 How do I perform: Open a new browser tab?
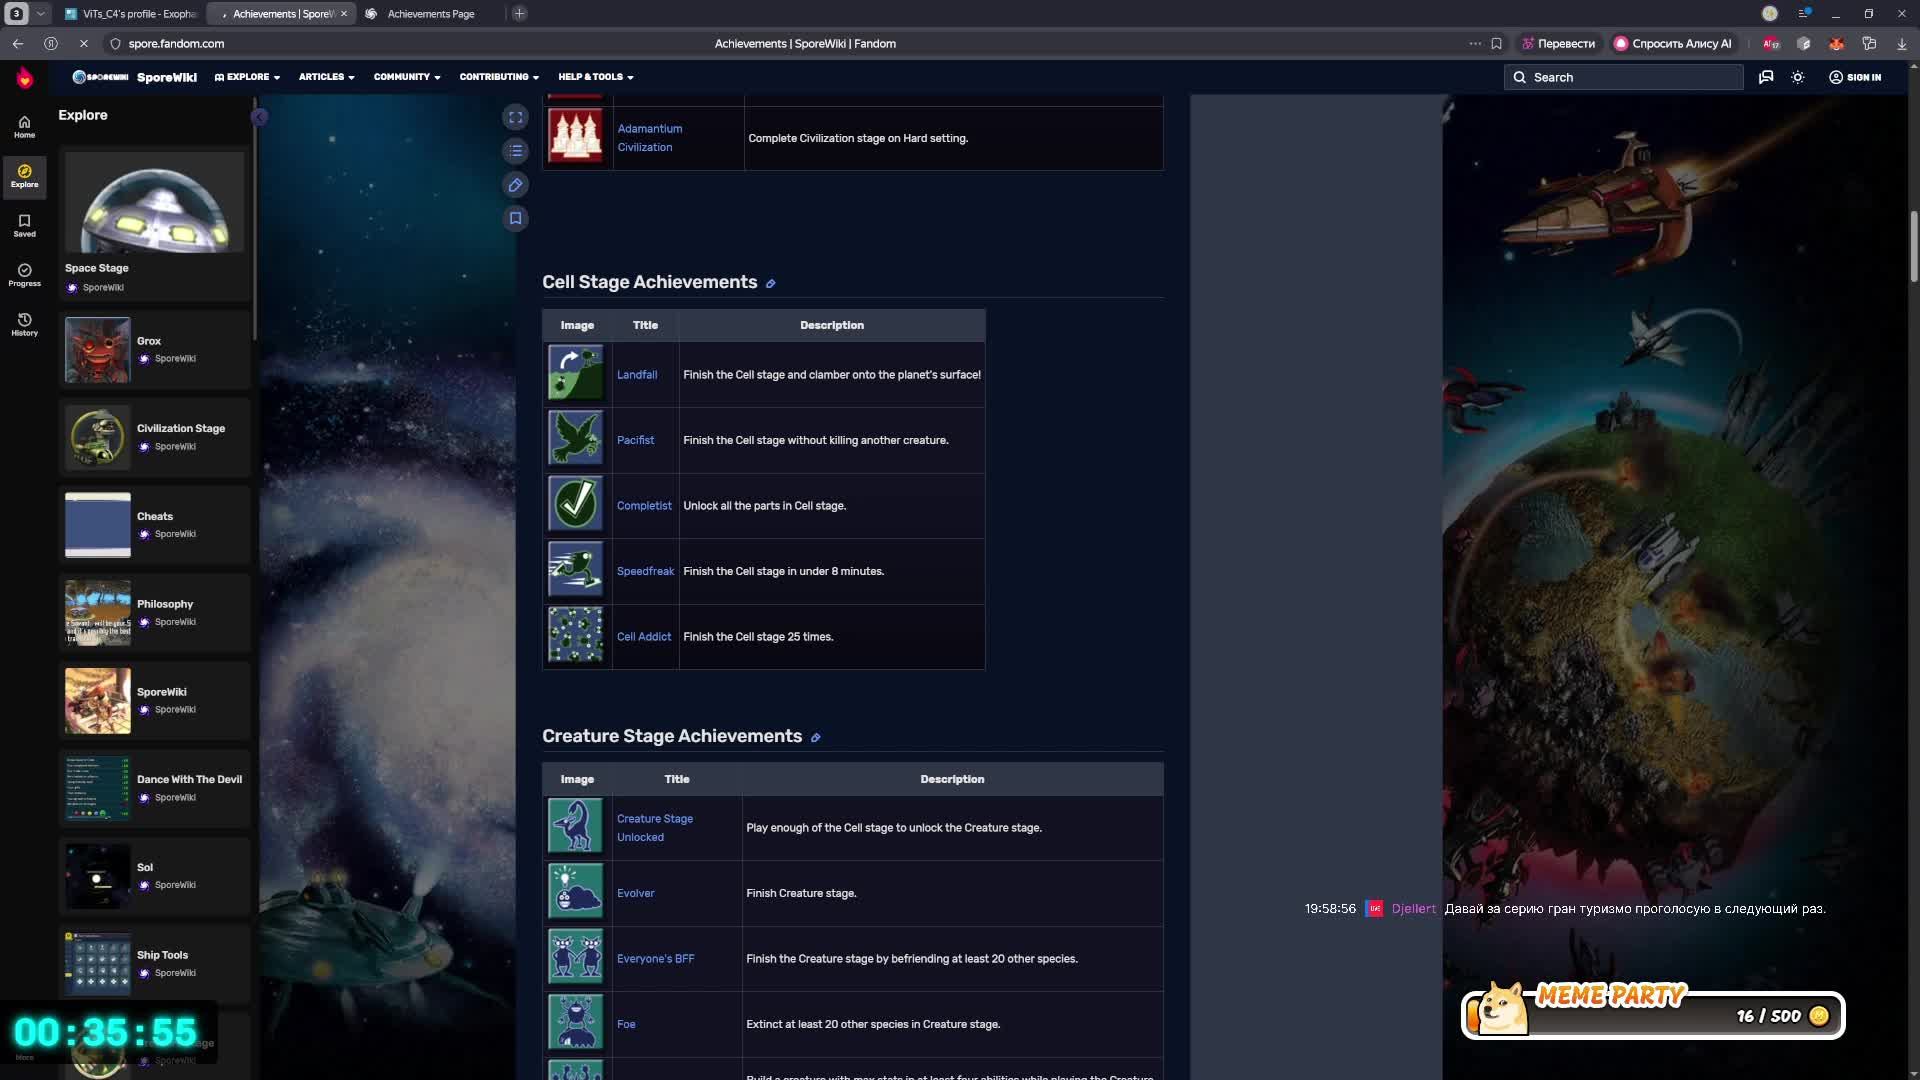pyautogui.click(x=520, y=14)
